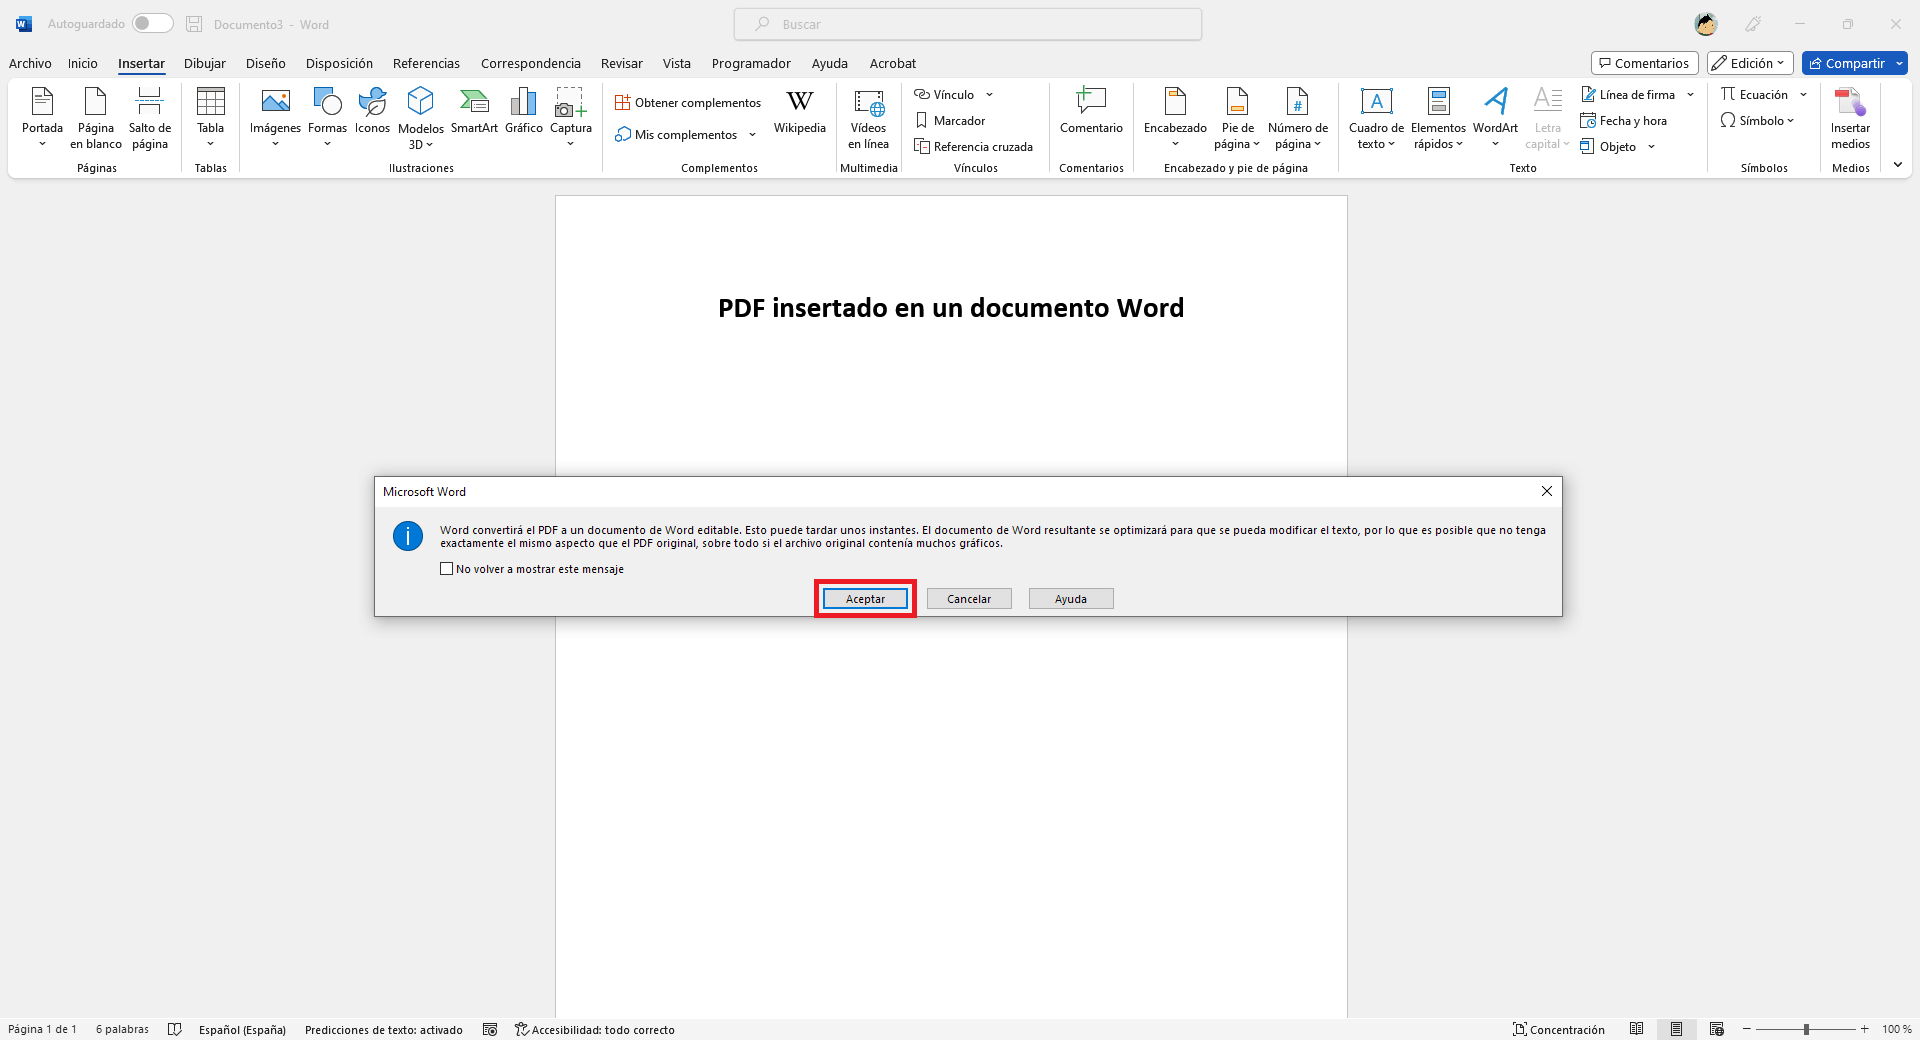Open Accesibilidad: todo correcto checker
Image resolution: width=1920 pixels, height=1040 pixels.
[595, 1029]
